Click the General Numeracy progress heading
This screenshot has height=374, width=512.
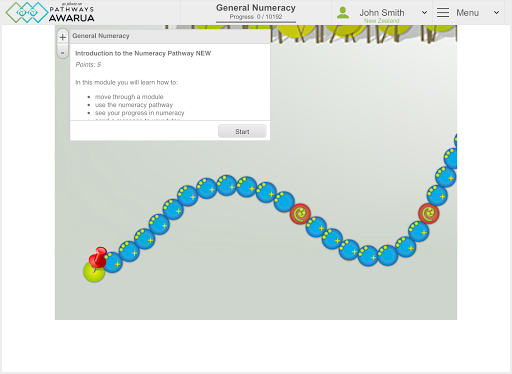[x=256, y=8]
